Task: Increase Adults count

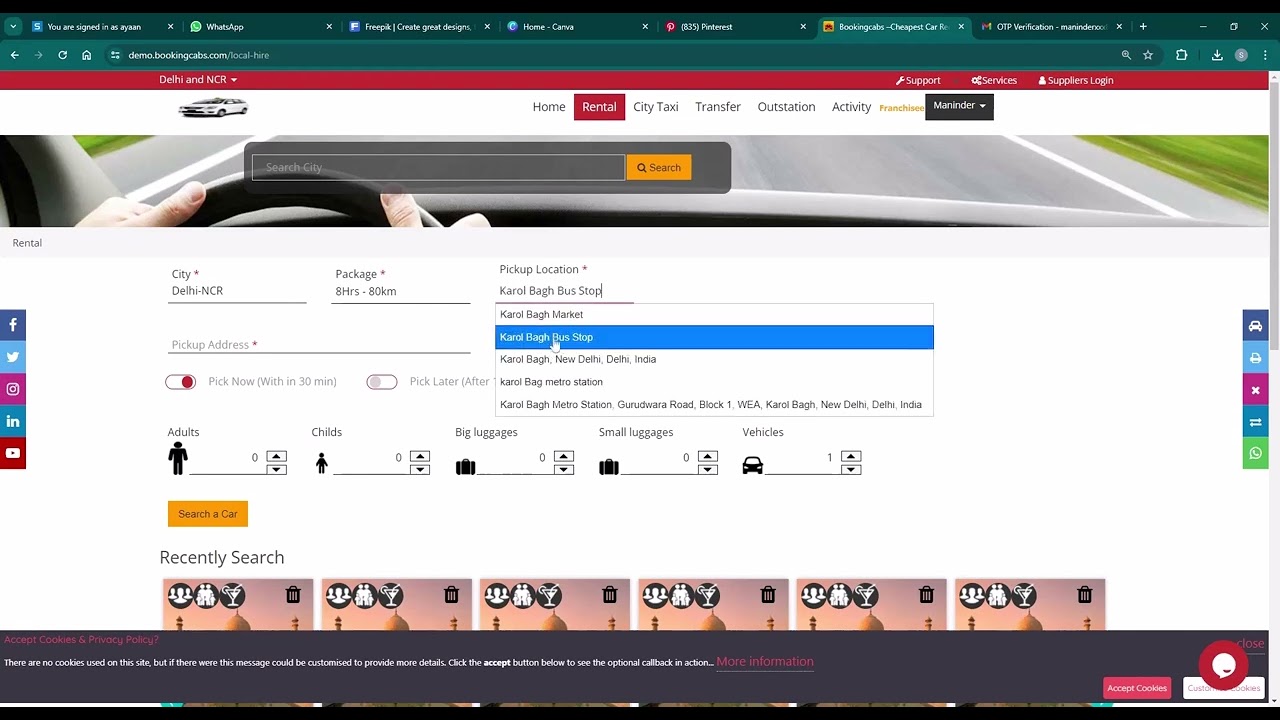Action: (276, 456)
